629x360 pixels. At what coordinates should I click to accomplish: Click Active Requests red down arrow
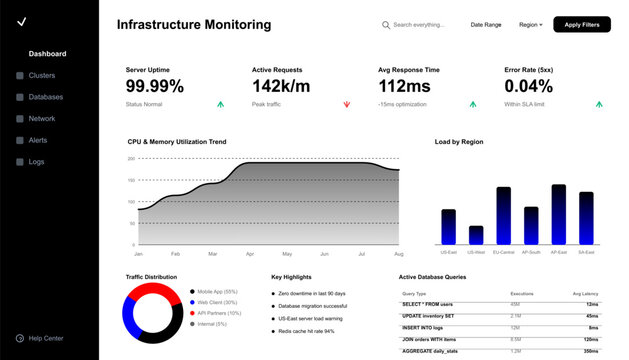click(347, 104)
